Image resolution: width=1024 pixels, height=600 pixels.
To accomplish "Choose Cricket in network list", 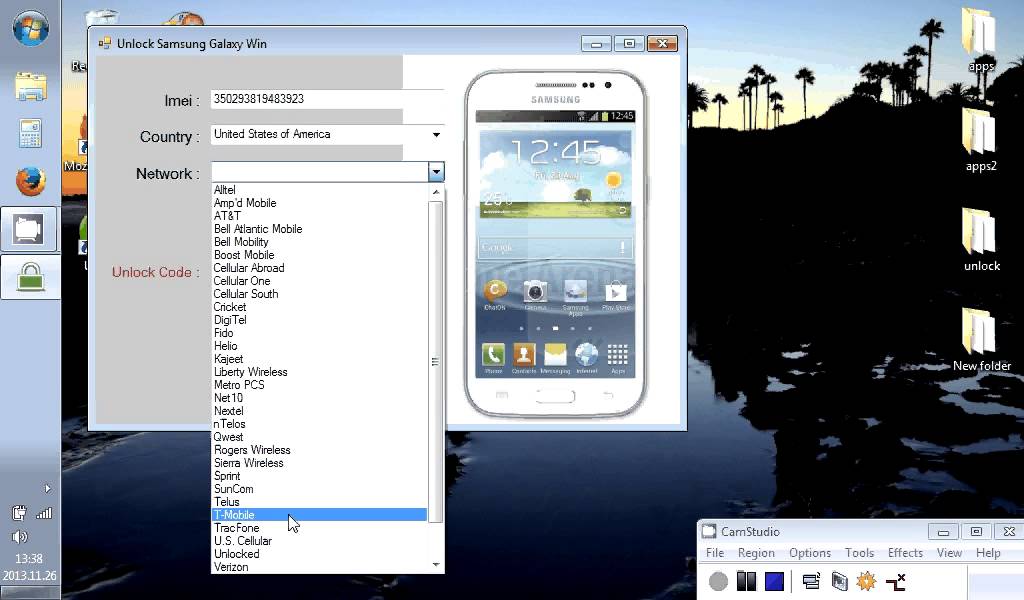I will tap(320, 307).
